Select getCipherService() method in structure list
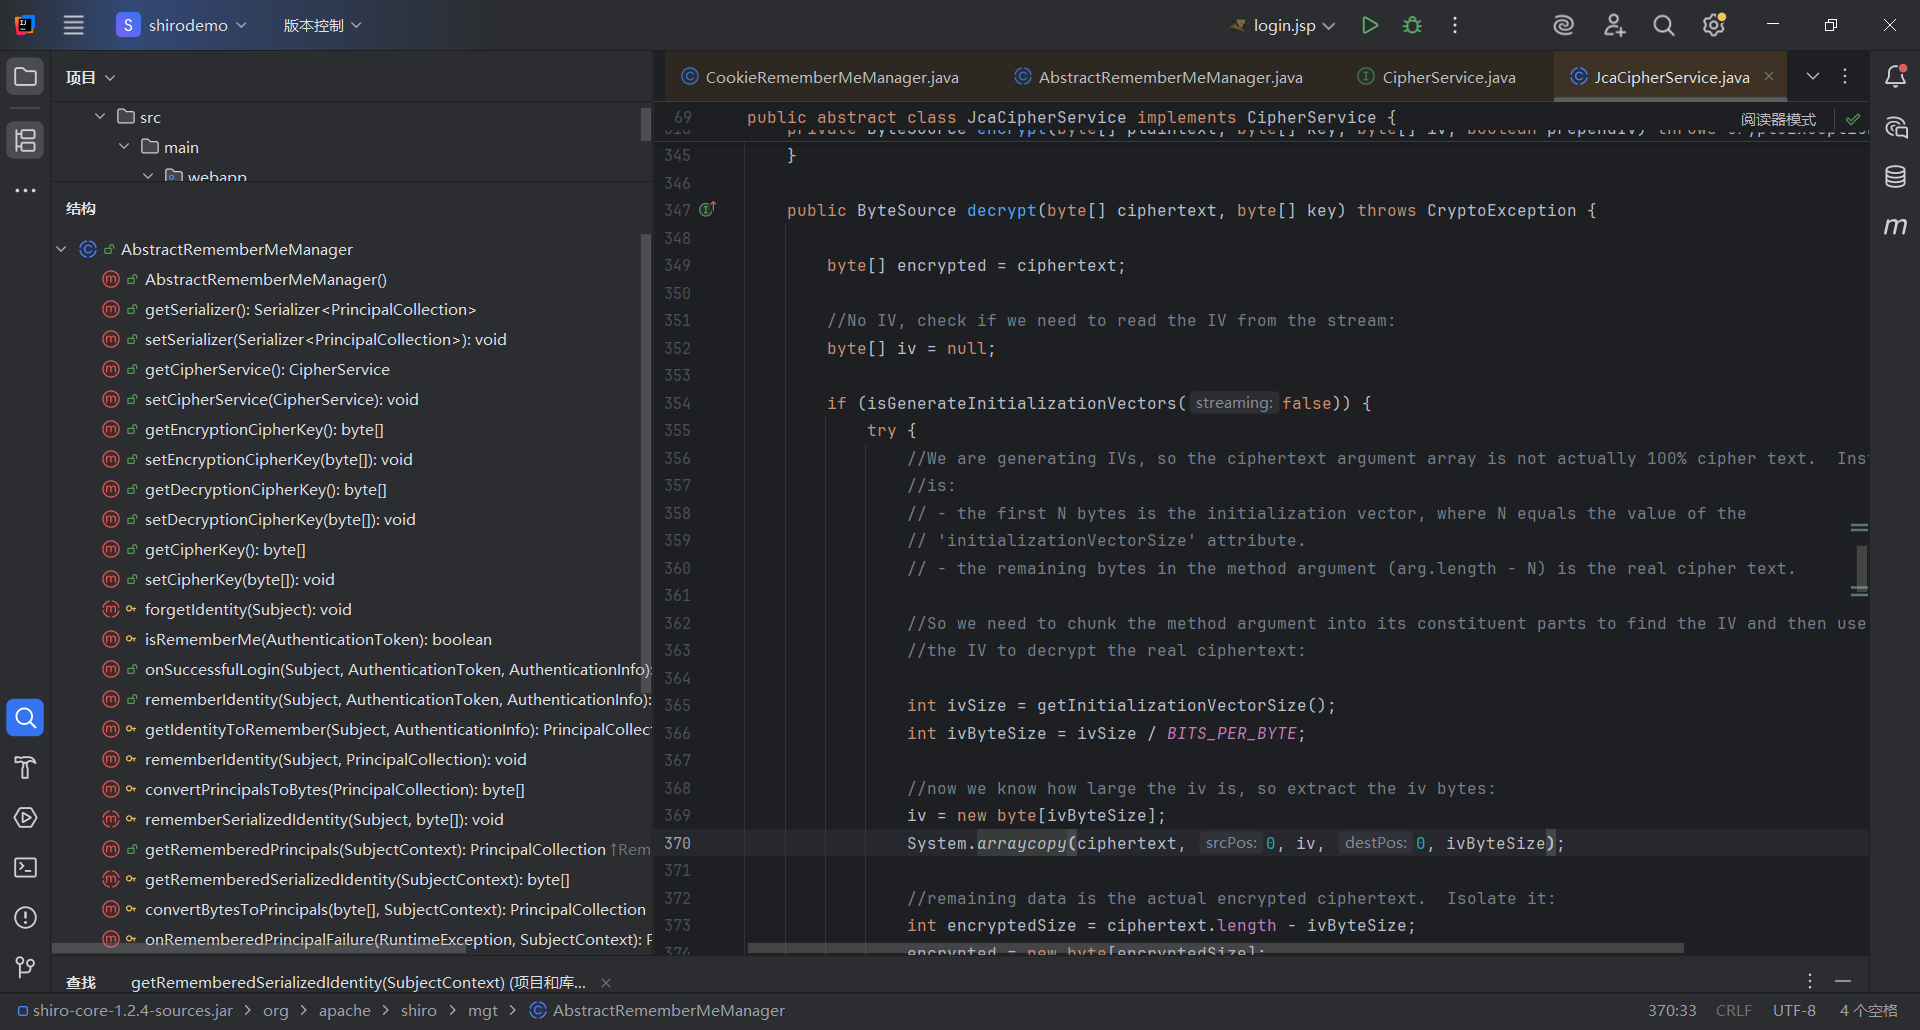Screen dimensions: 1920x1030 267,369
